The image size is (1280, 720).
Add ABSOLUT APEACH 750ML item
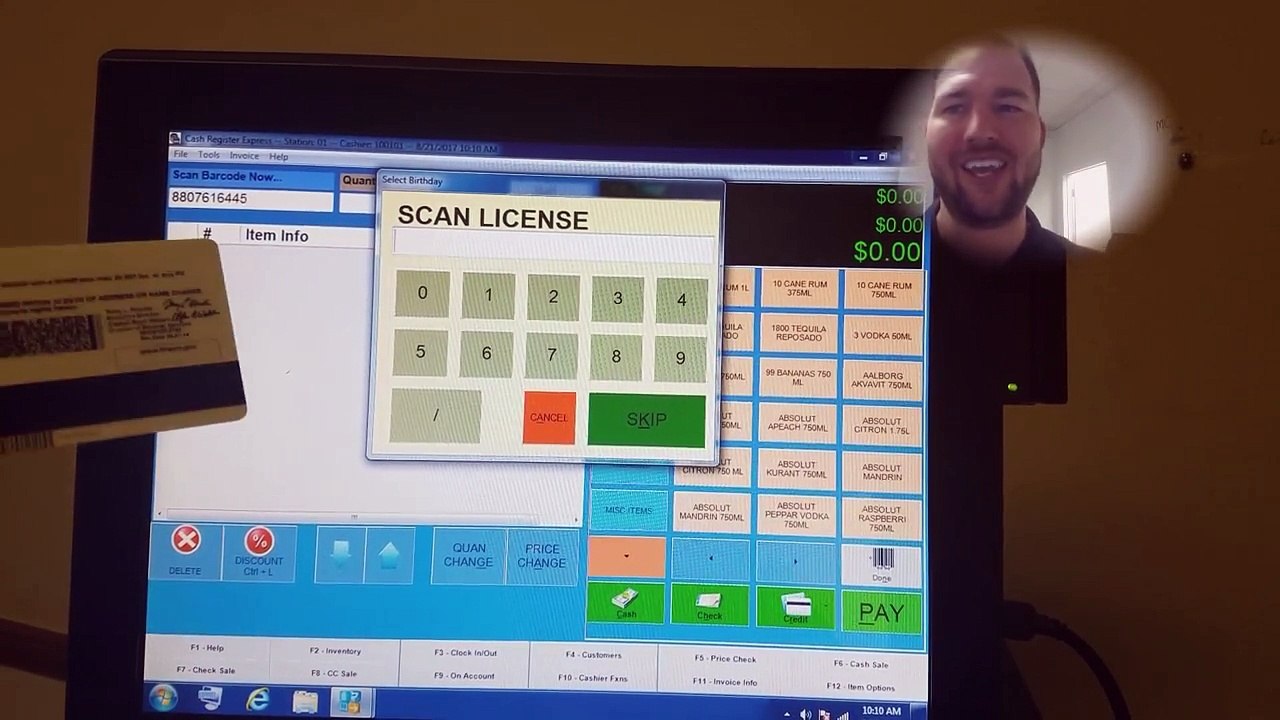(x=797, y=424)
